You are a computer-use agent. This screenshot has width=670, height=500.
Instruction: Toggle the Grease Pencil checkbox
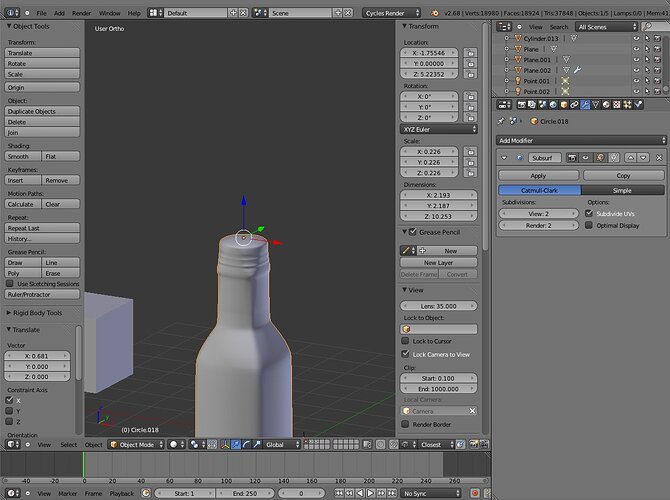[413, 232]
